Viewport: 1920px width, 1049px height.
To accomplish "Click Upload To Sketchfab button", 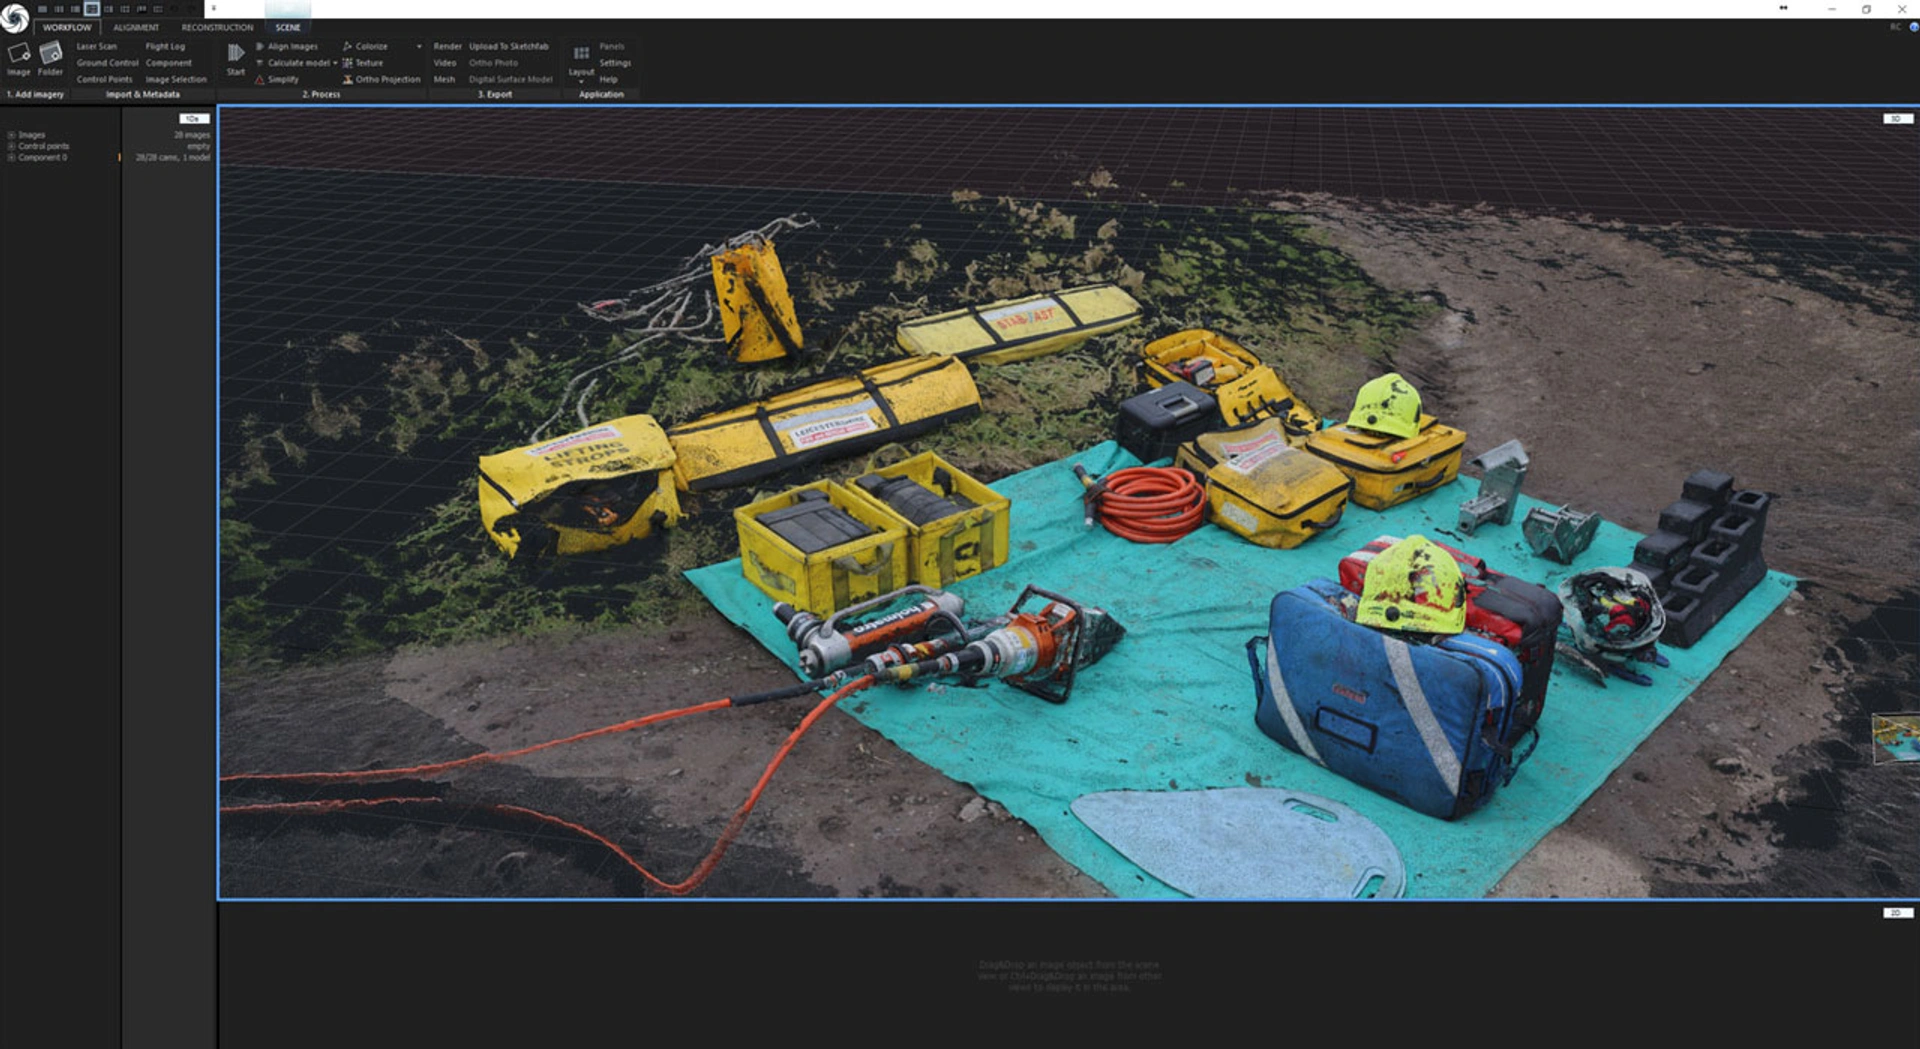I will coord(508,46).
